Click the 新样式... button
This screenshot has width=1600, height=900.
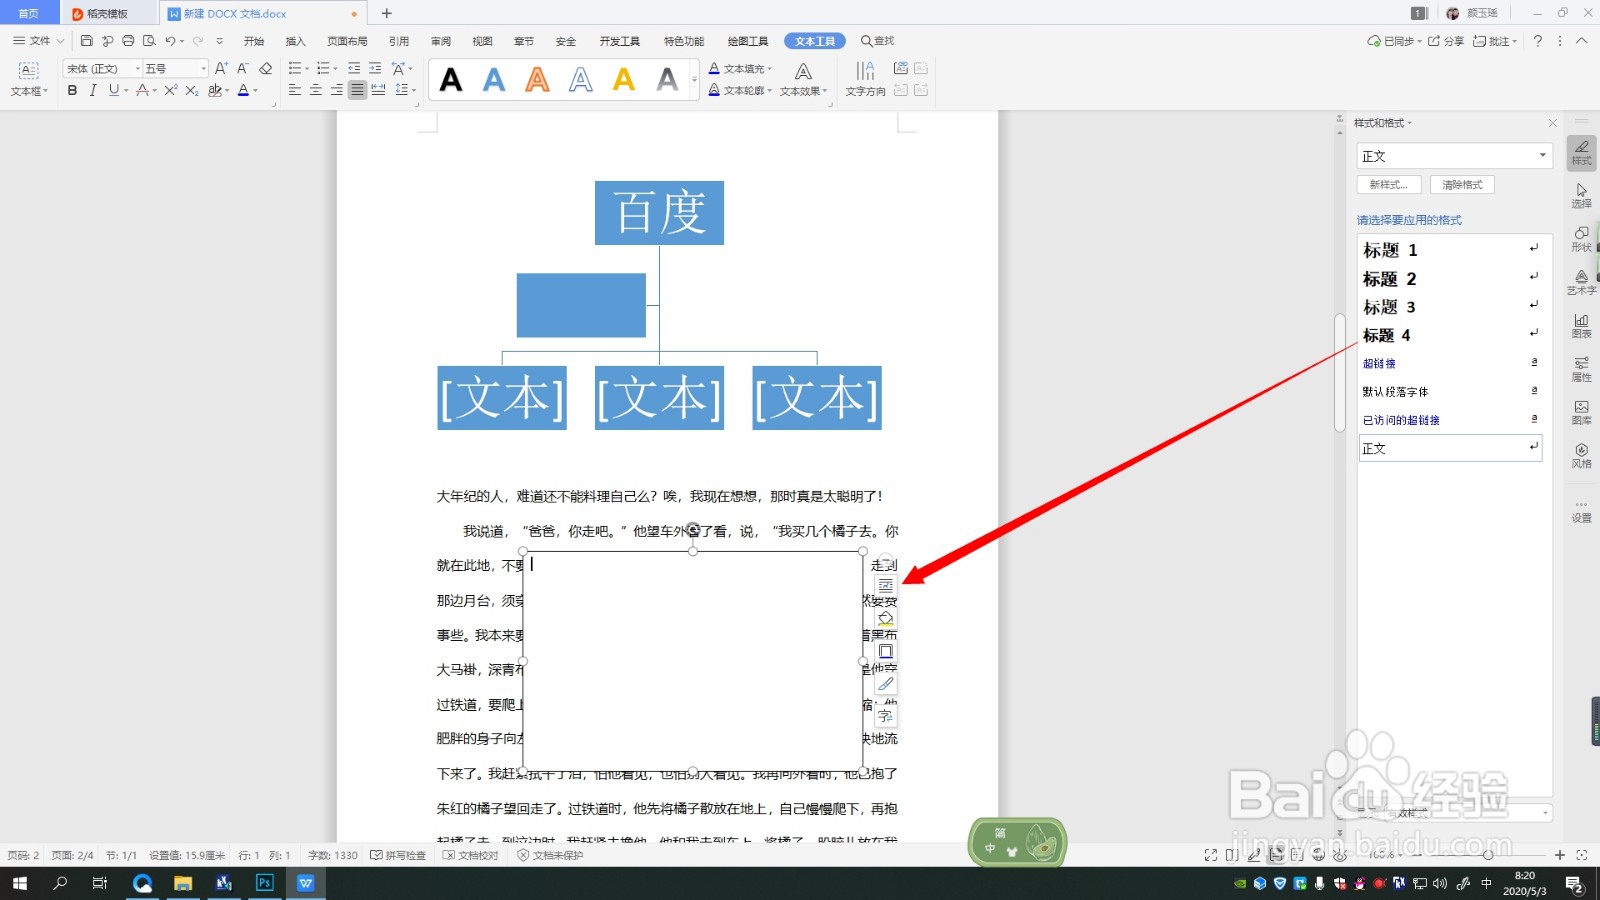click(x=1389, y=185)
